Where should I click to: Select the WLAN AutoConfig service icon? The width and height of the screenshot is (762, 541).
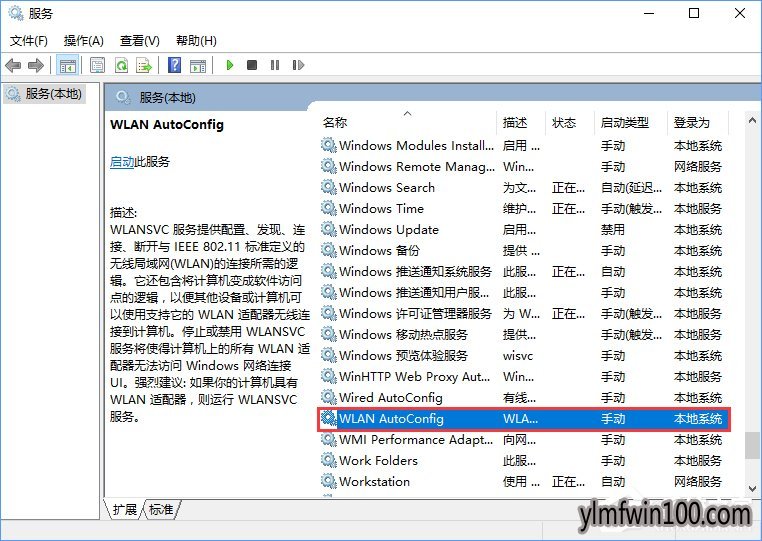(x=329, y=419)
